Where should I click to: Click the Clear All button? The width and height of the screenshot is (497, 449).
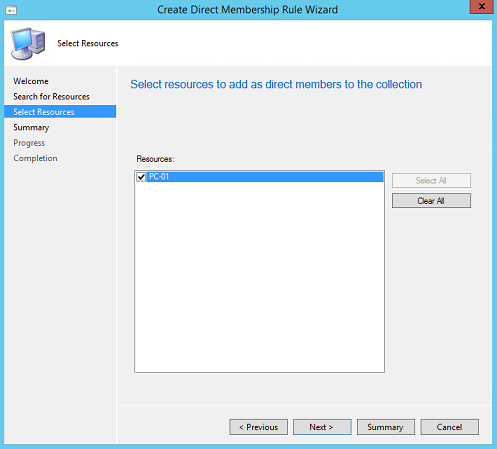pos(431,201)
